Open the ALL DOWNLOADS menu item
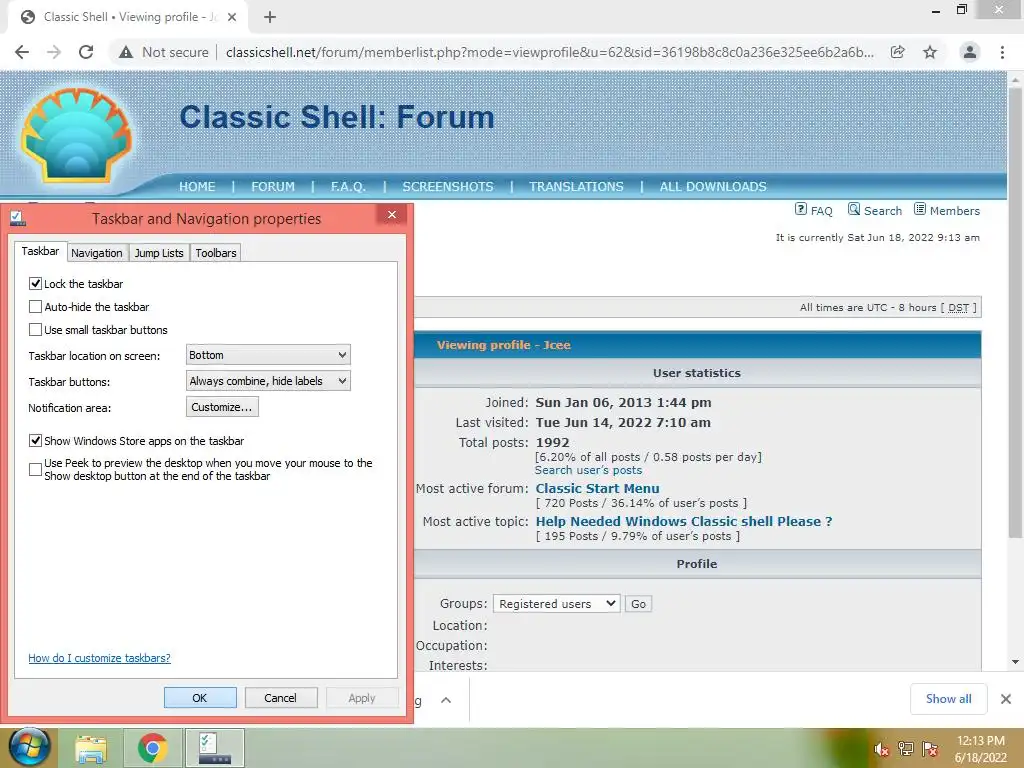Image resolution: width=1024 pixels, height=768 pixels. tap(713, 186)
